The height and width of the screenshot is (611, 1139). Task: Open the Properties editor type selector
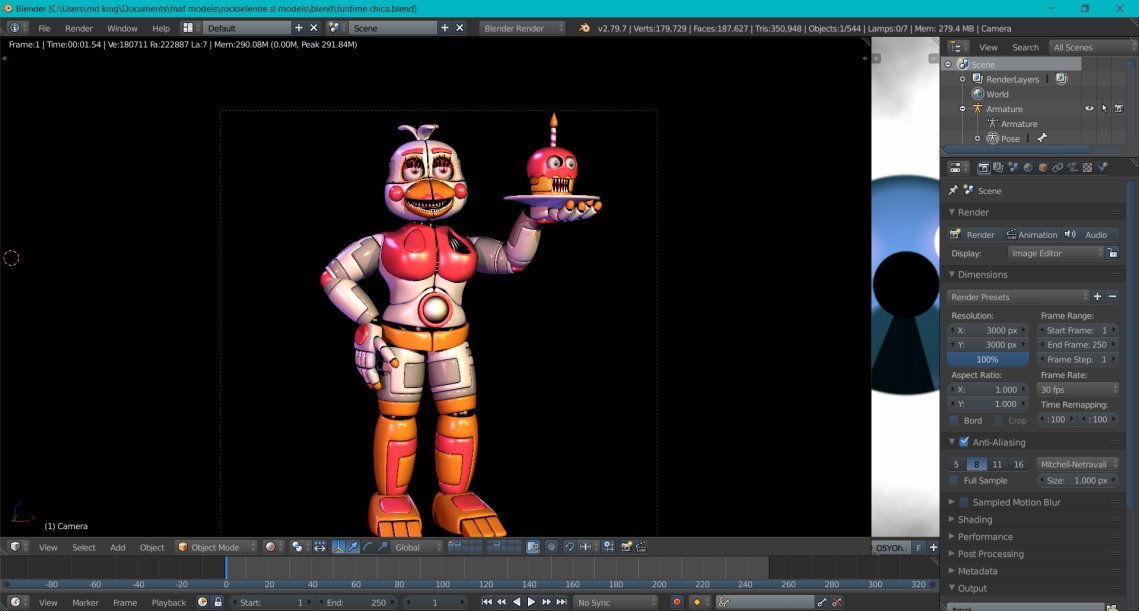pyautogui.click(x=958, y=168)
